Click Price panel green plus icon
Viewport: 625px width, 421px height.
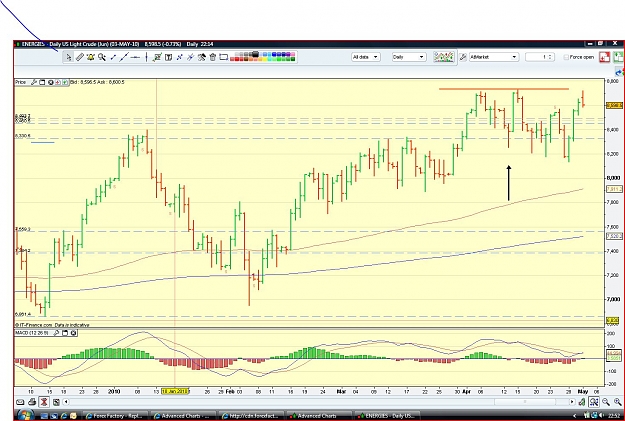coord(65,82)
